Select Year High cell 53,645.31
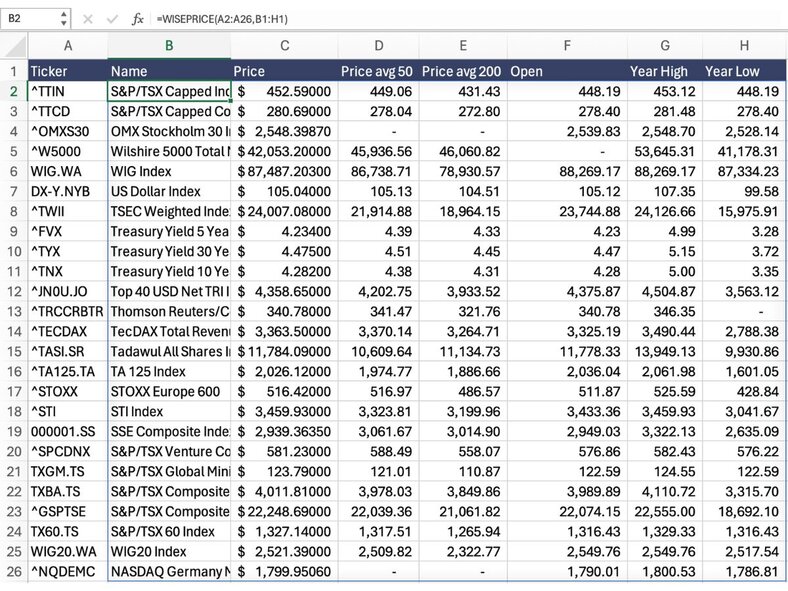The image size is (788, 591). pos(664,152)
